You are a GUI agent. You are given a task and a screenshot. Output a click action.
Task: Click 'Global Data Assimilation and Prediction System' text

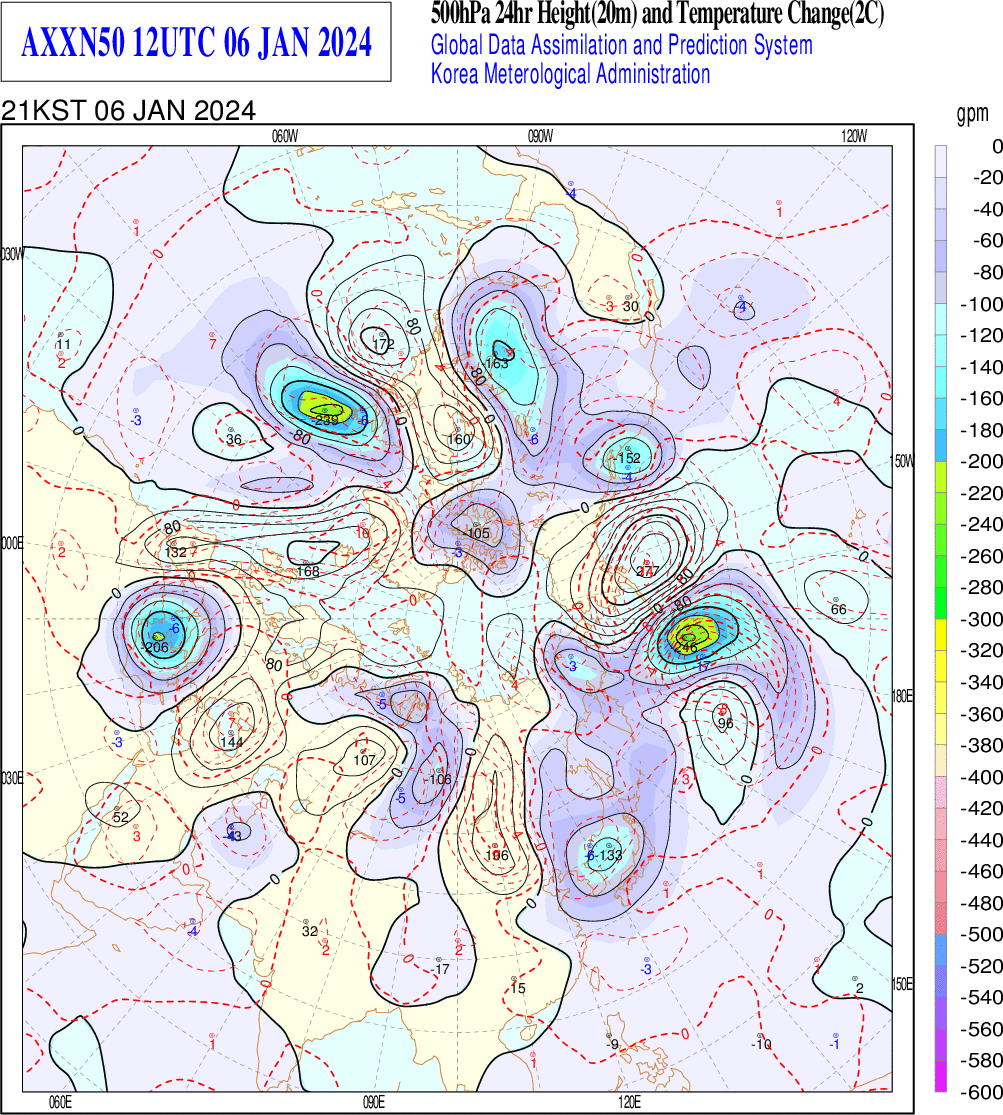click(622, 46)
